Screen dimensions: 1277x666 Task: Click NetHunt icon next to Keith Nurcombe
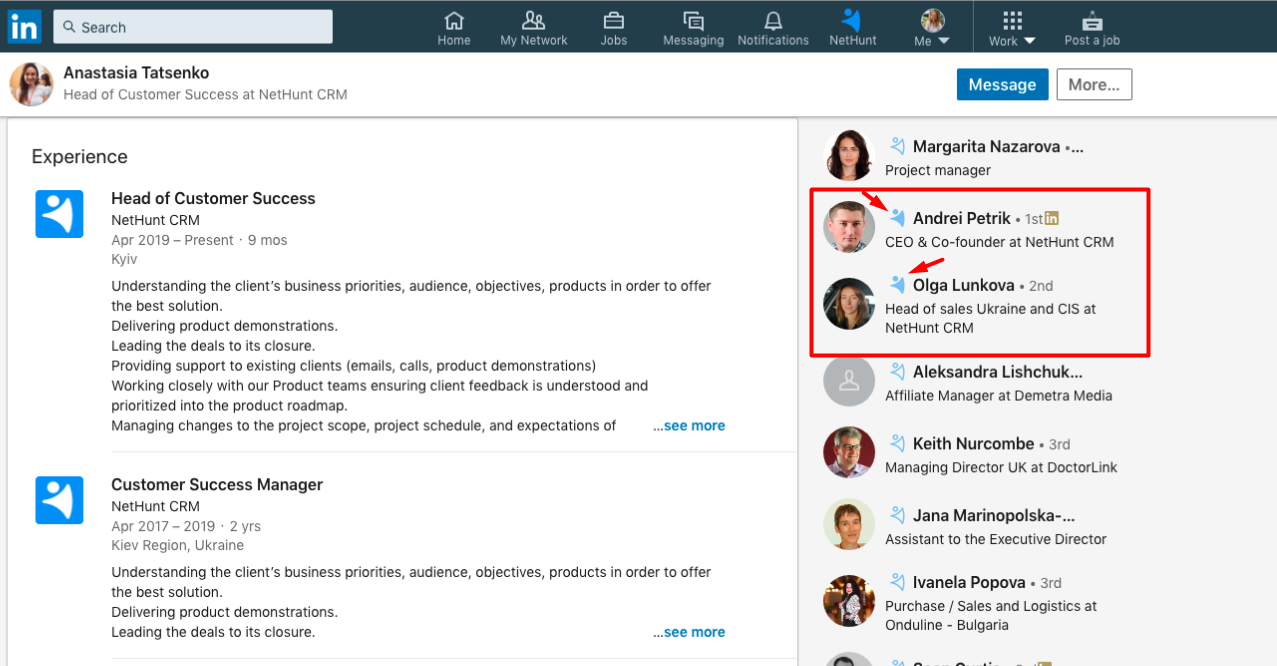[897, 443]
